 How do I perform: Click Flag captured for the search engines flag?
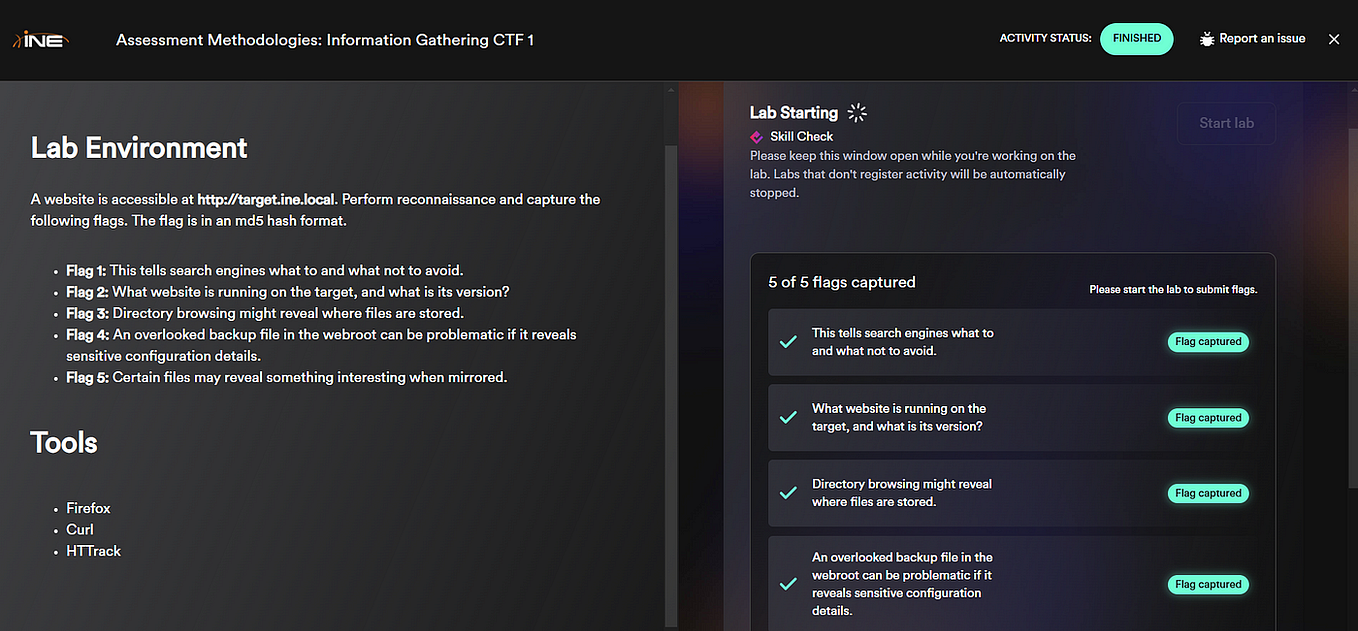click(x=1207, y=341)
